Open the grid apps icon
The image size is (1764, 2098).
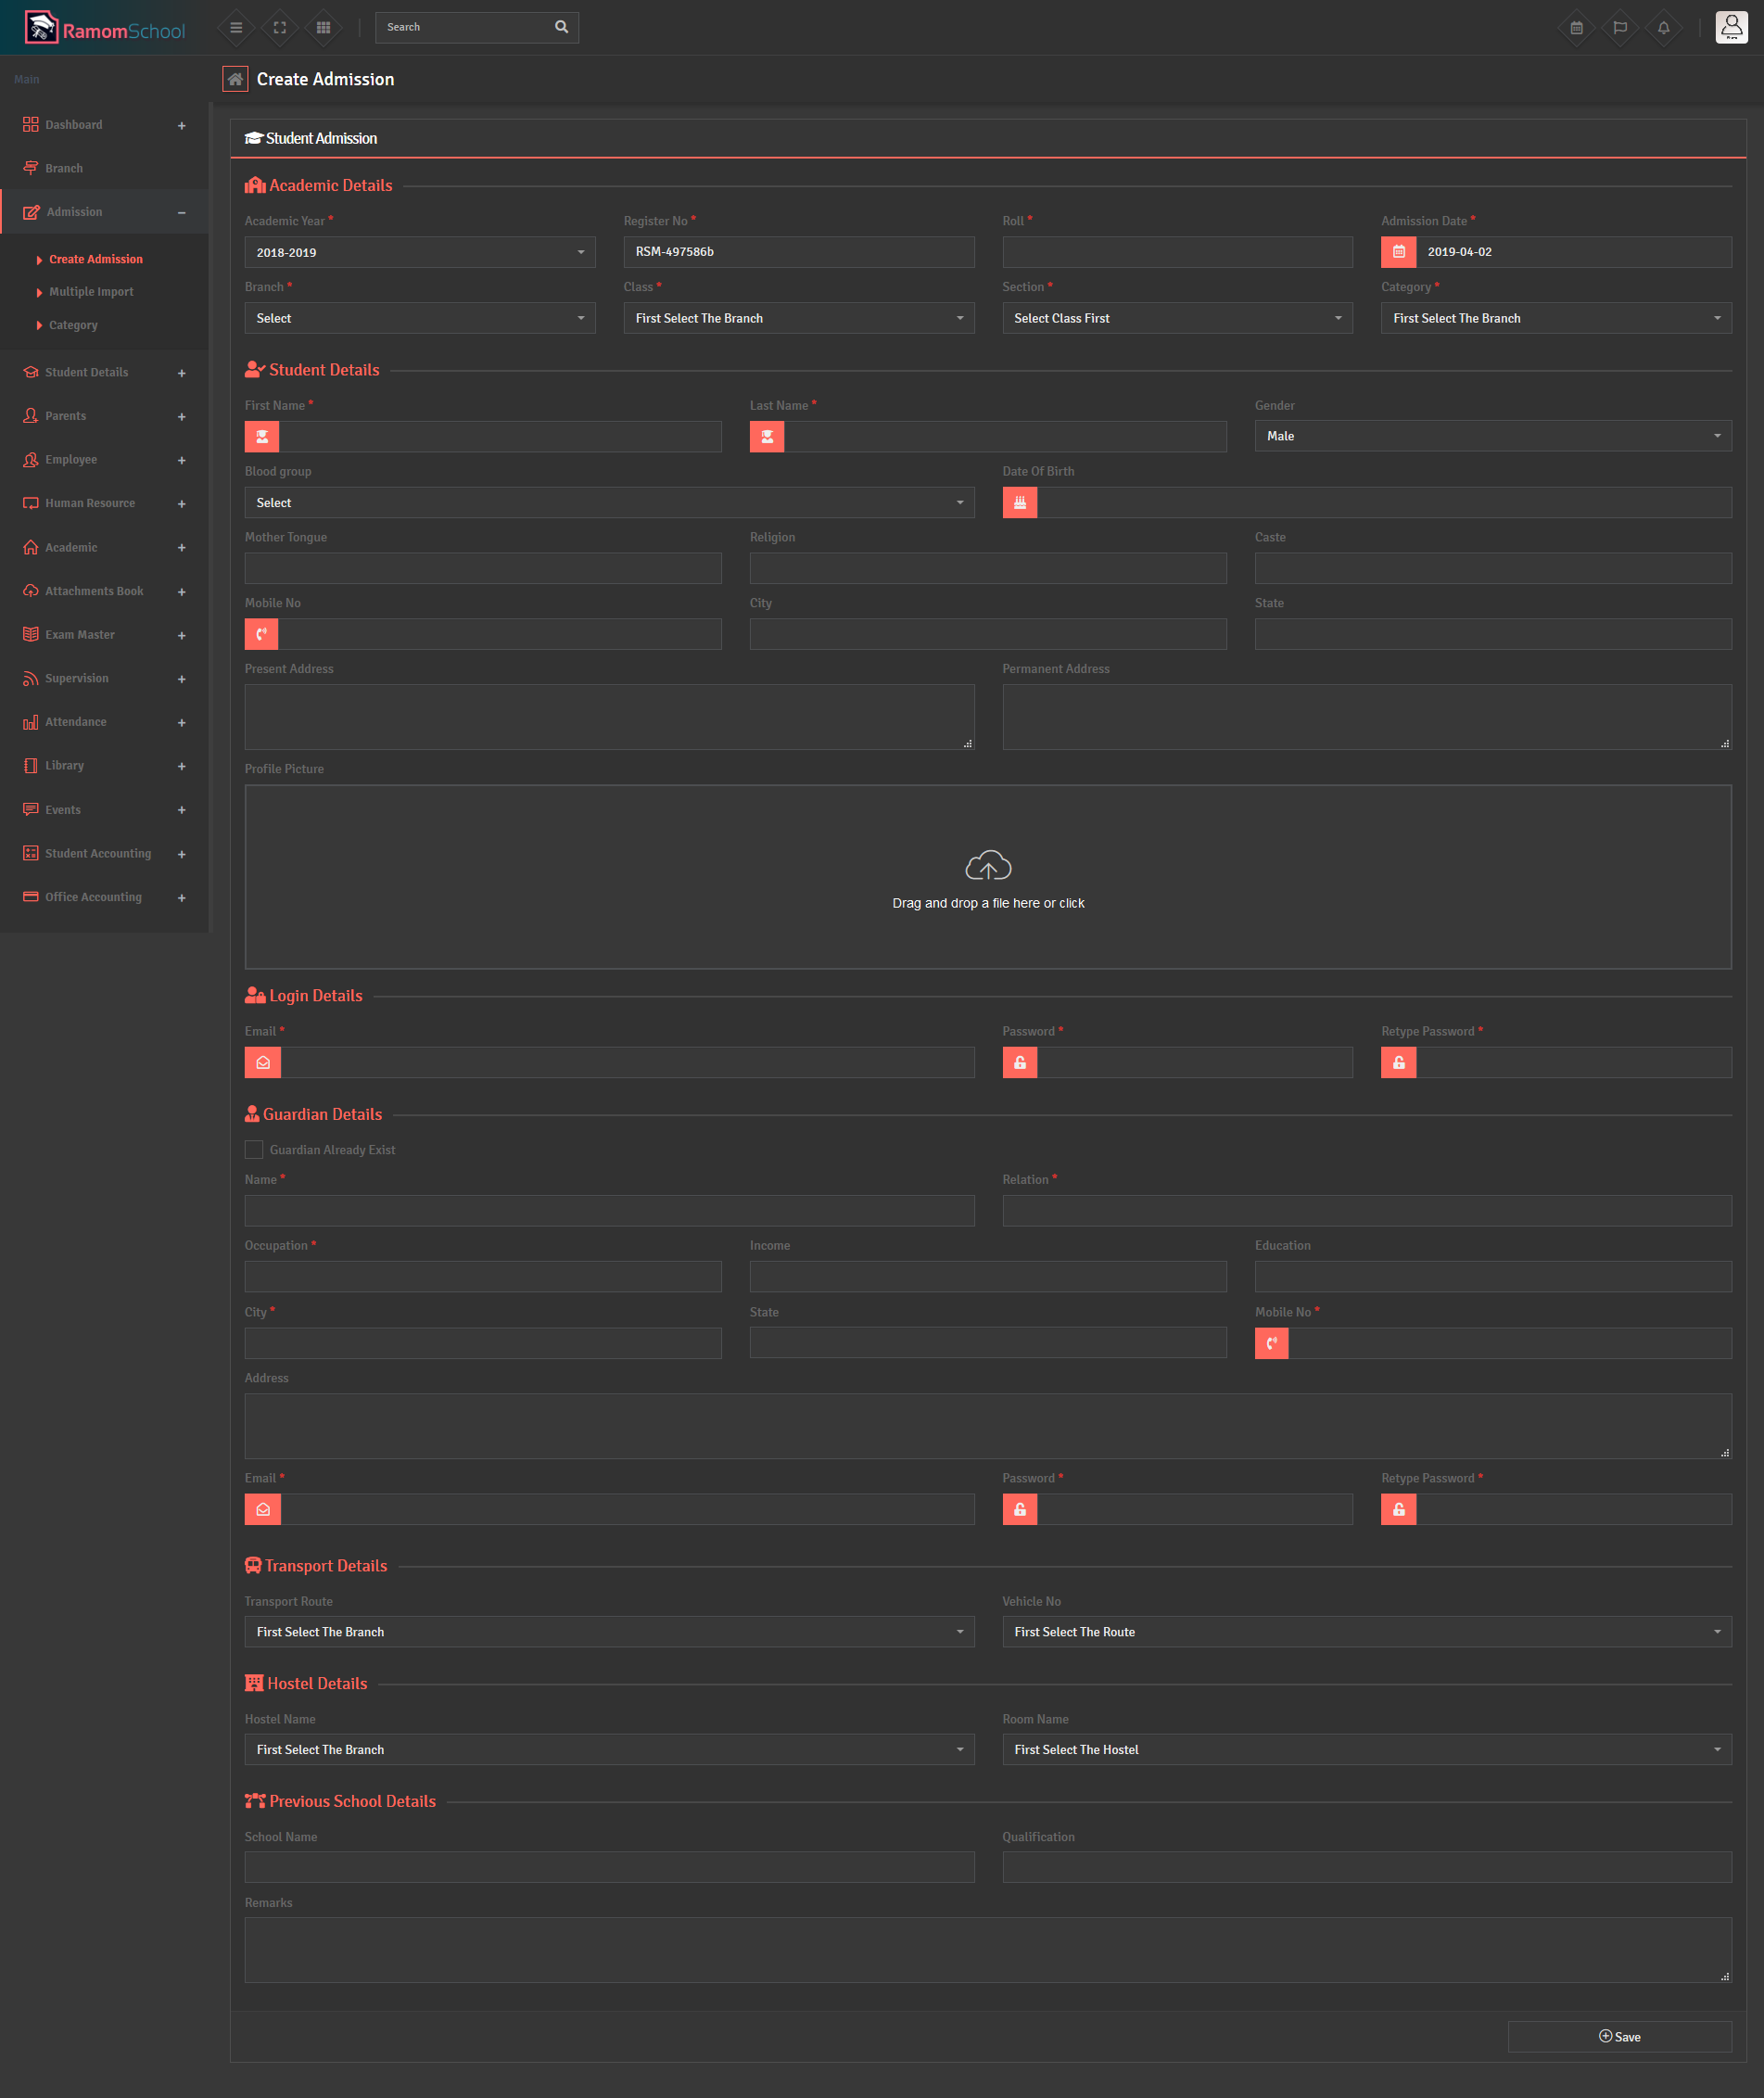pyautogui.click(x=323, y=28)
